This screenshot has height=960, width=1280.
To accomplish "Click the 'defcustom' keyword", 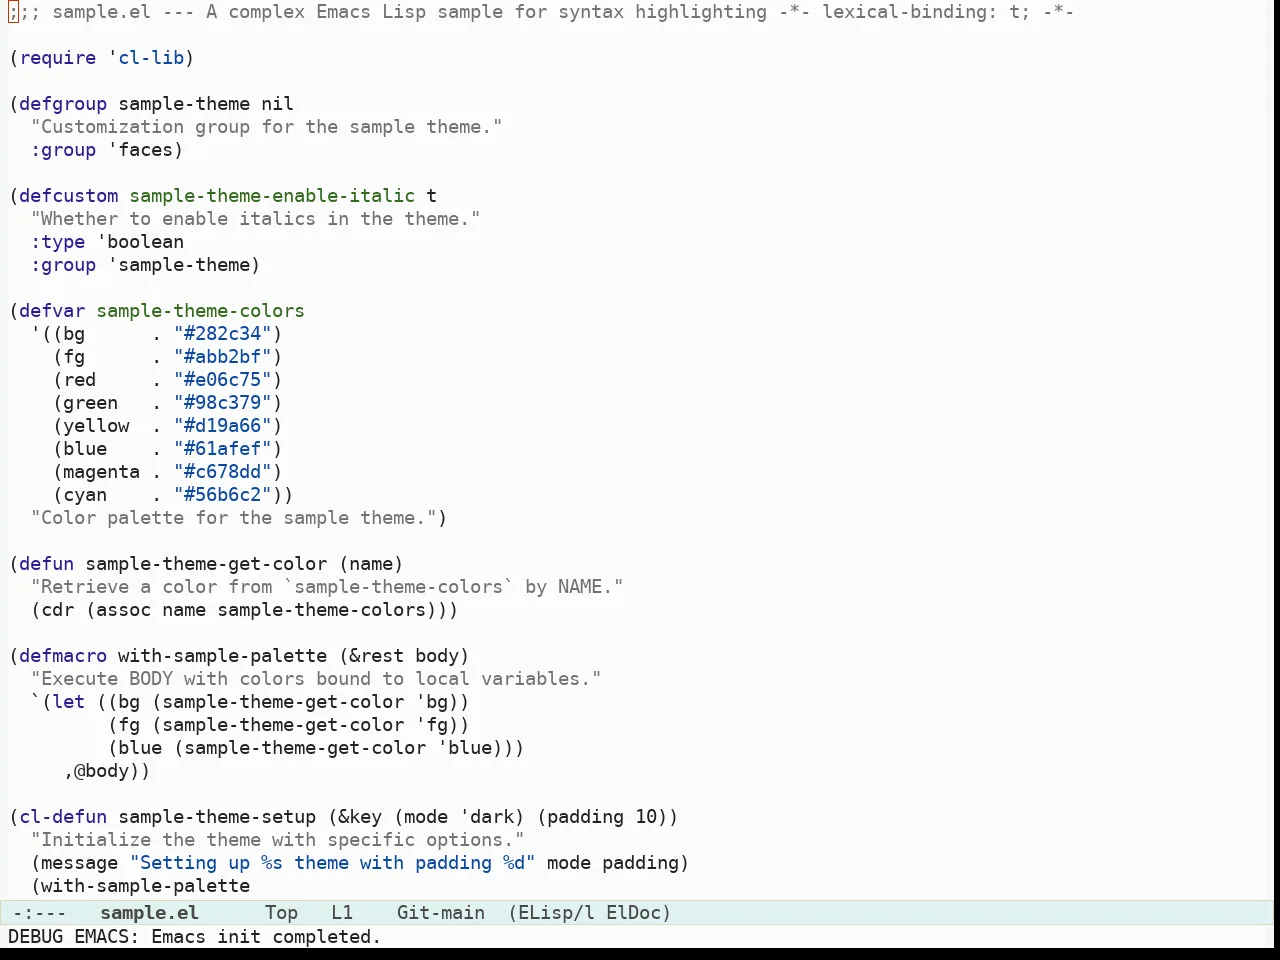I will (69, 196).
